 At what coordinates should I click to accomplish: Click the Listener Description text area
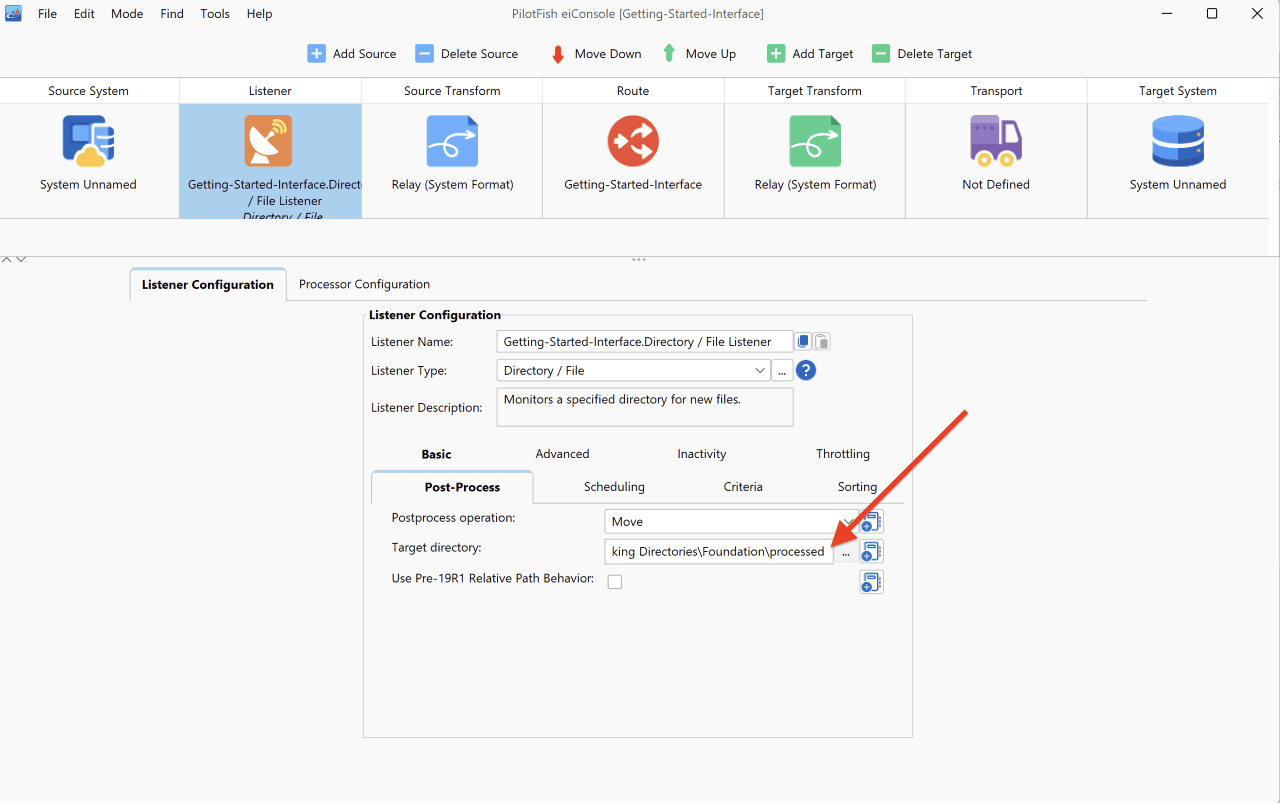pos(645,407)
